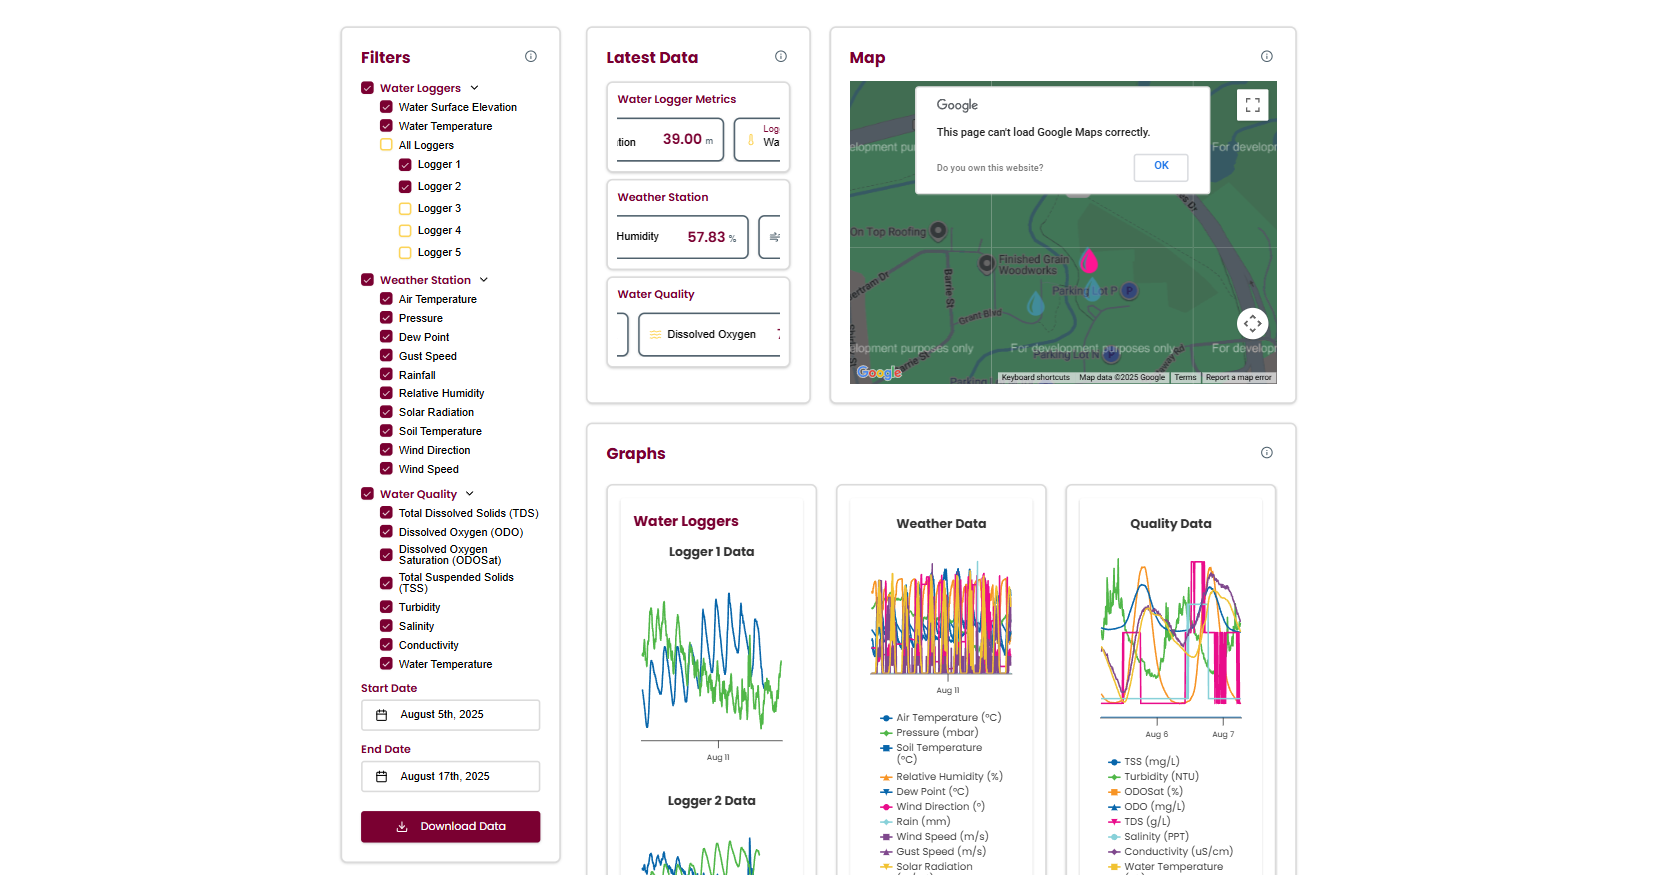Collapse the Weather Station filter group

click(x=484, y=280)
